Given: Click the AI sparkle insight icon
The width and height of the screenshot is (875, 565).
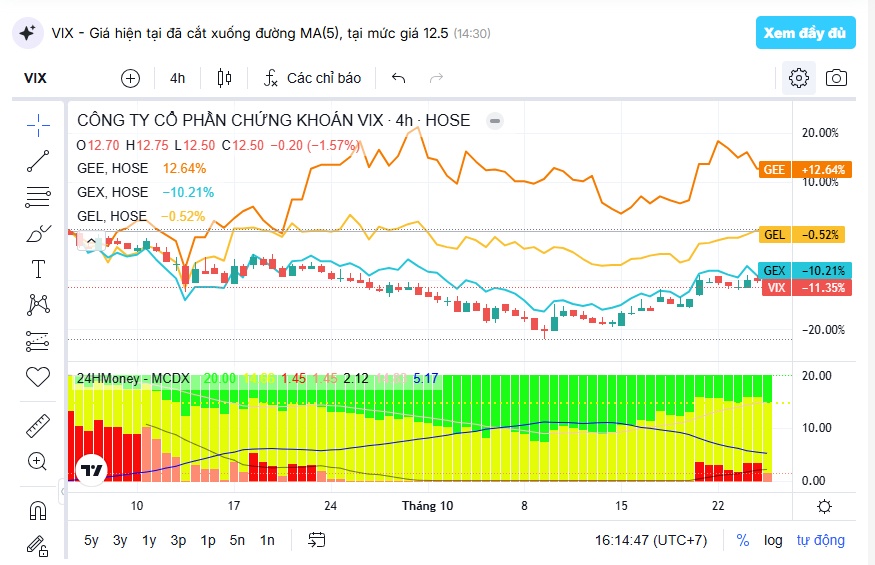Looking at the screenshot, I should (27, 33).
